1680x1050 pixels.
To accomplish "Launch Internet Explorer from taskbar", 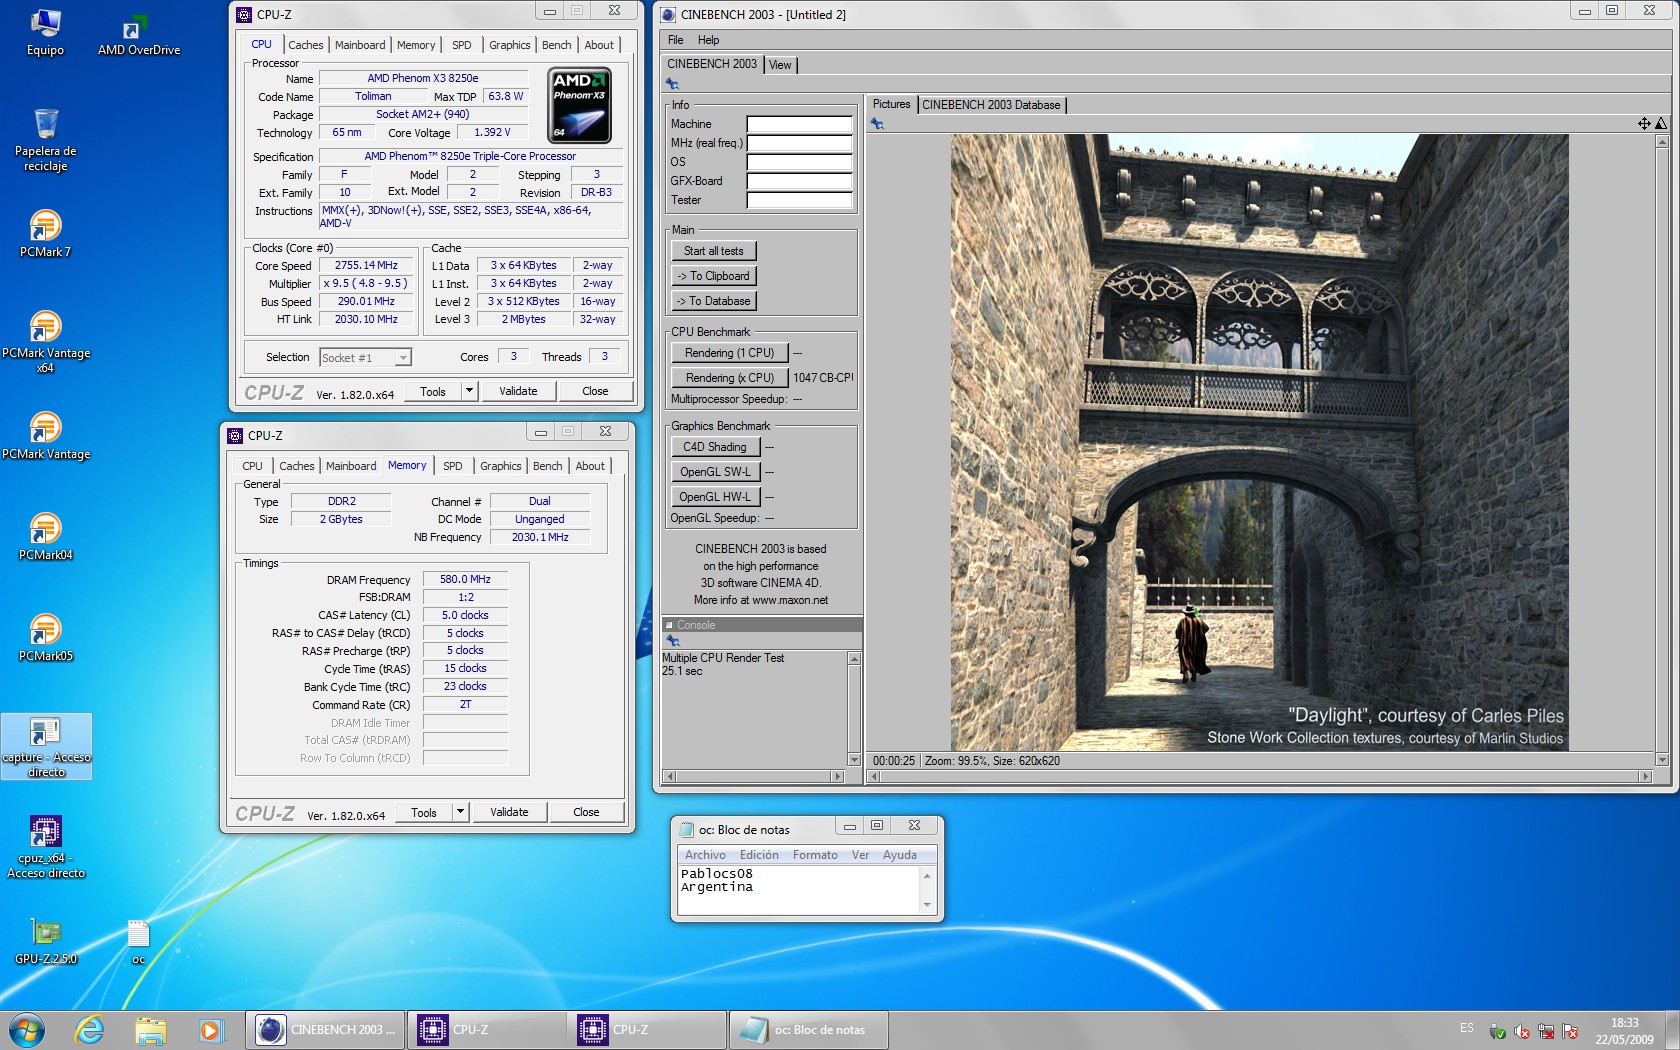I will (90, 1029).
